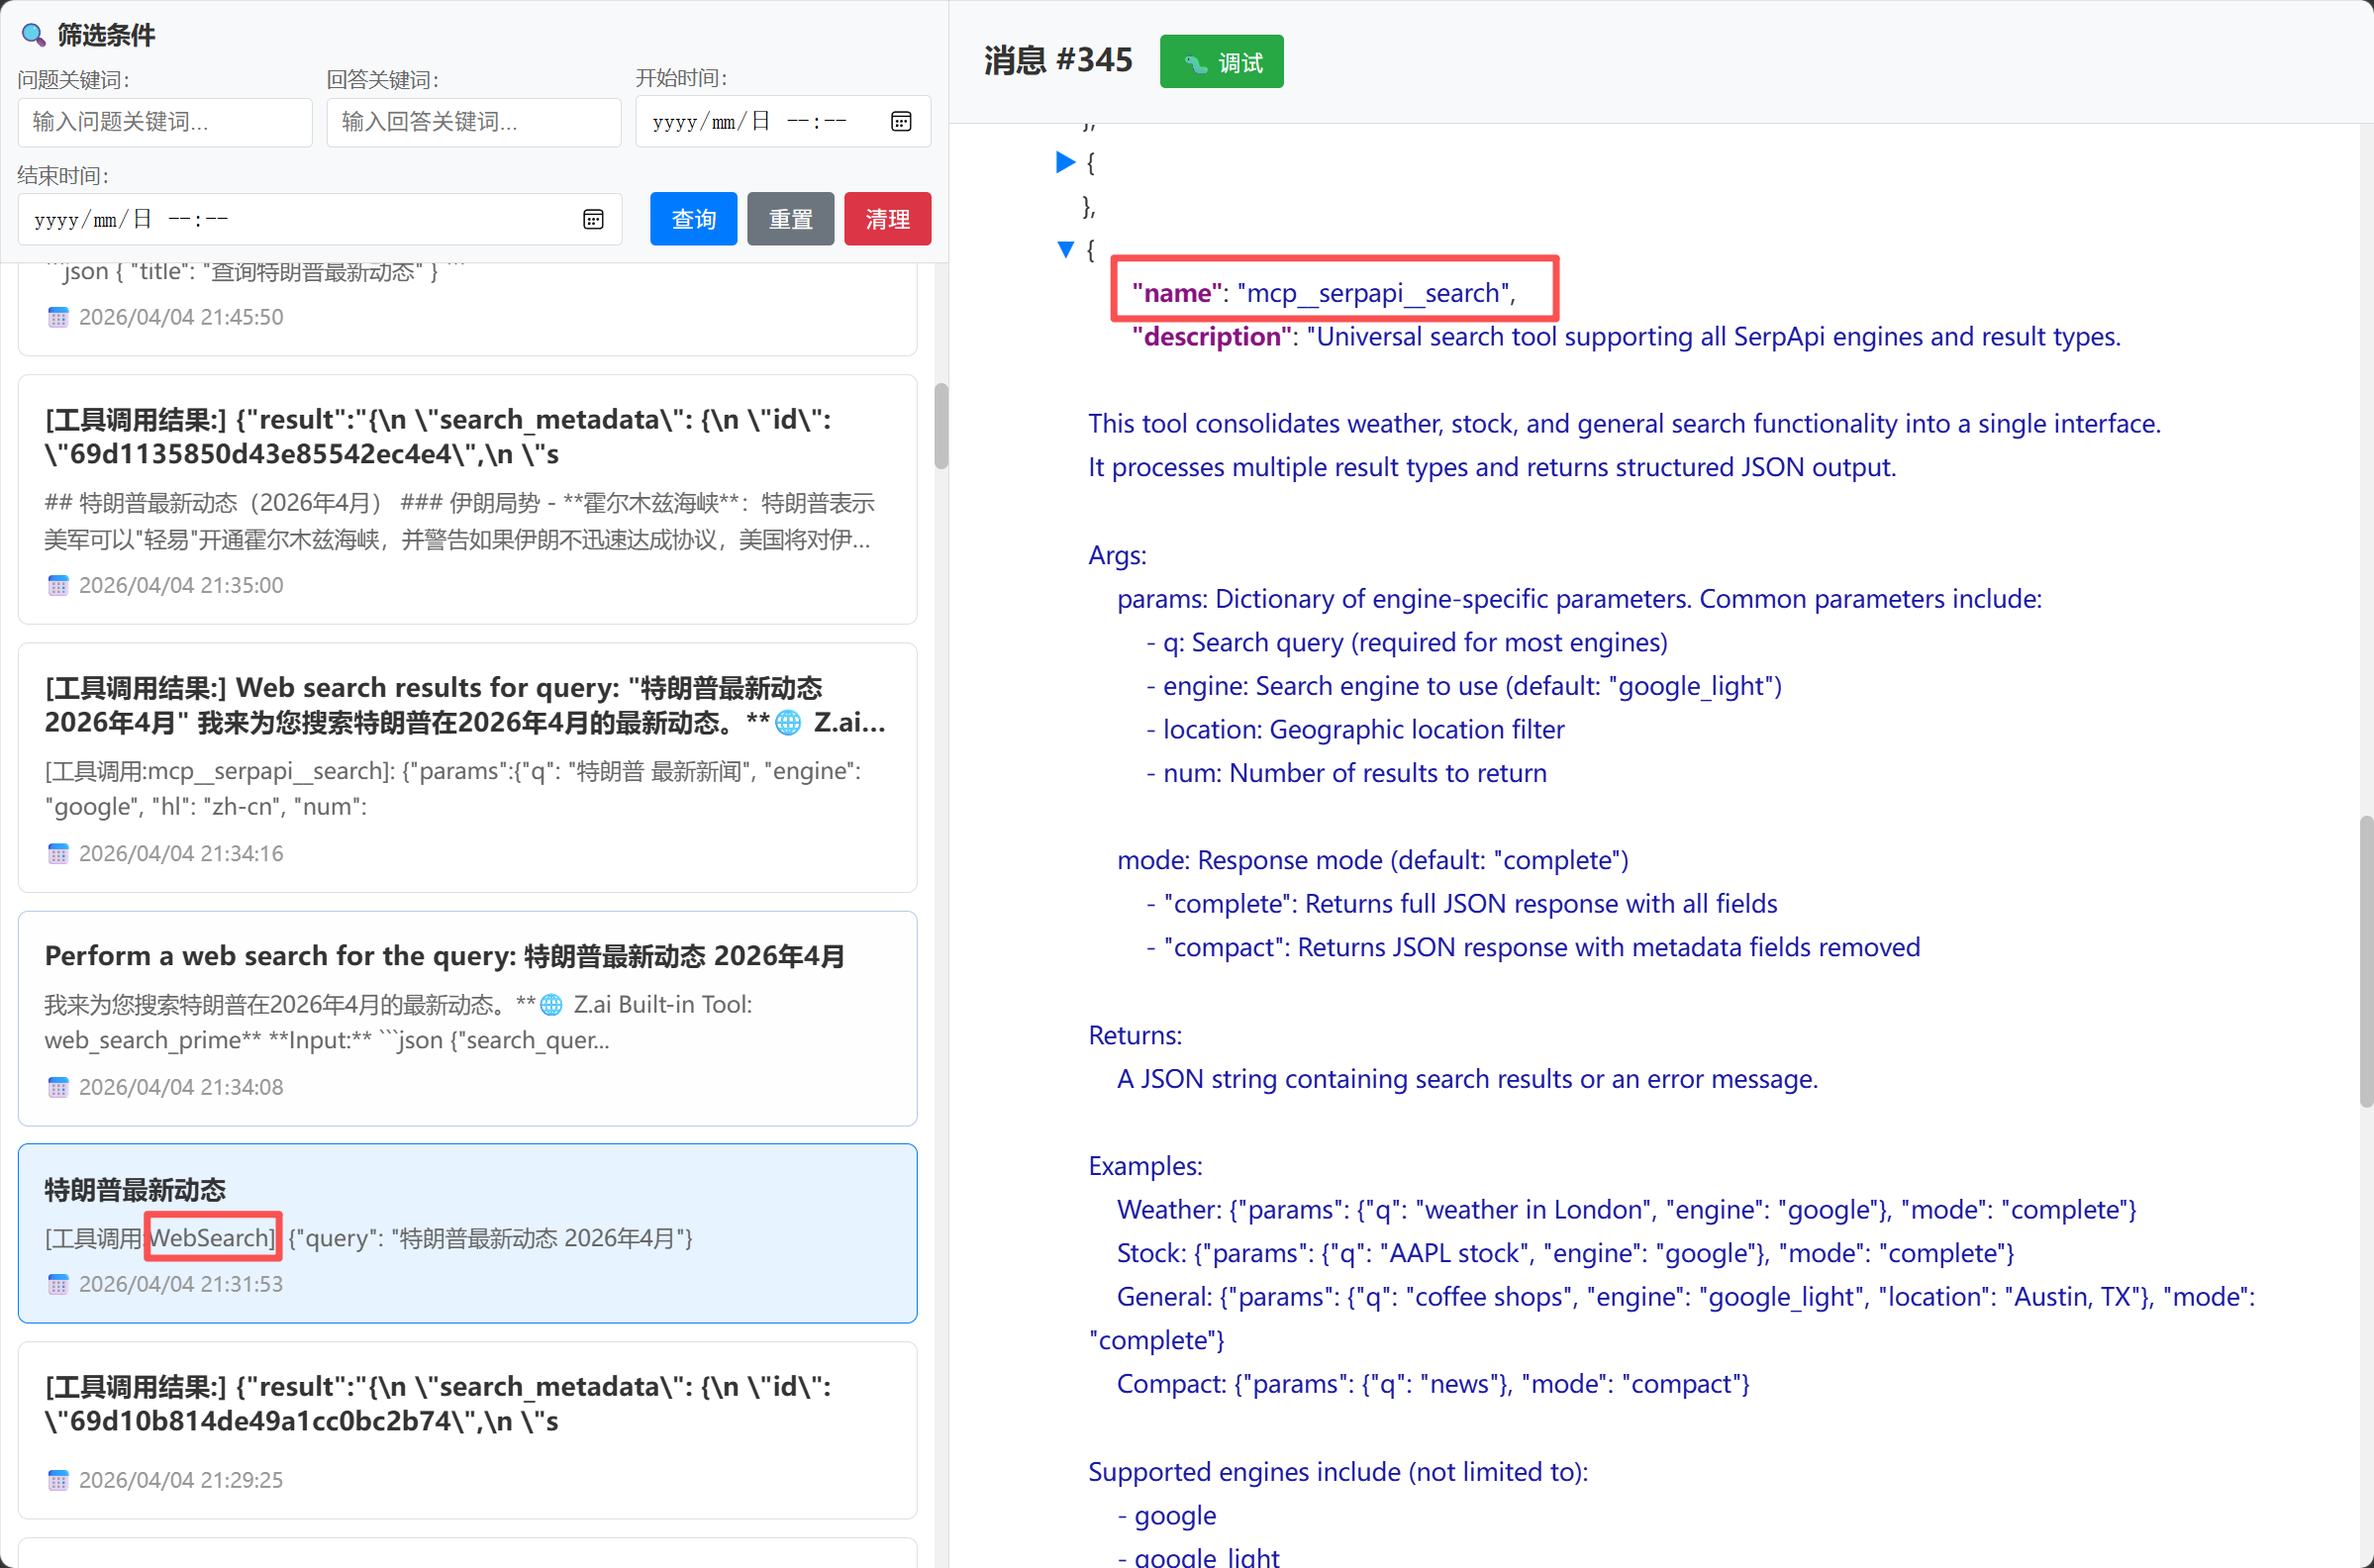The width and height of the screenshot is (2374, 1568).
Task: Click the "Supported engines include" line
Action: (1337, 1472)
